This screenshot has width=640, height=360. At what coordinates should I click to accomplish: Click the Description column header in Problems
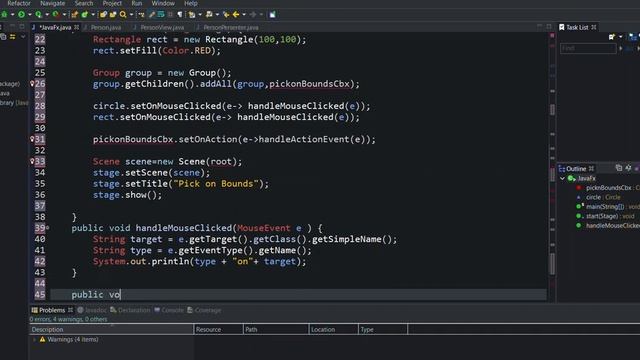[x=111, y=329]
